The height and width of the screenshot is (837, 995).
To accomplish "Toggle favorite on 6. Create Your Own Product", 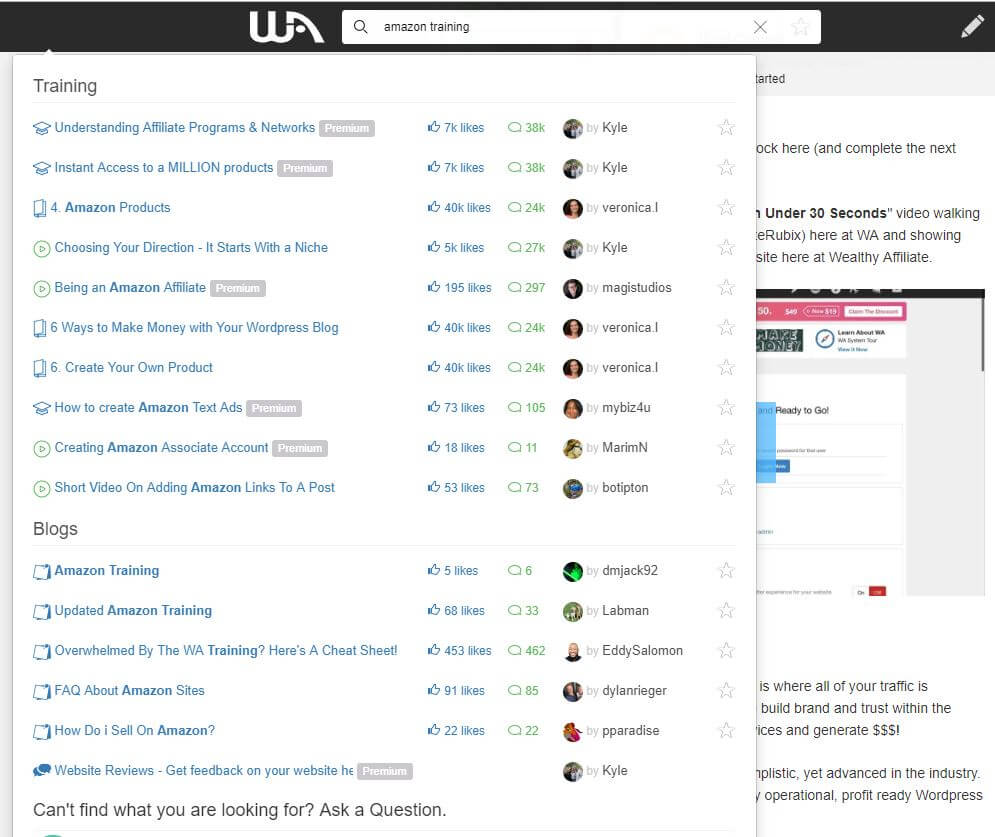I will 726,367.
